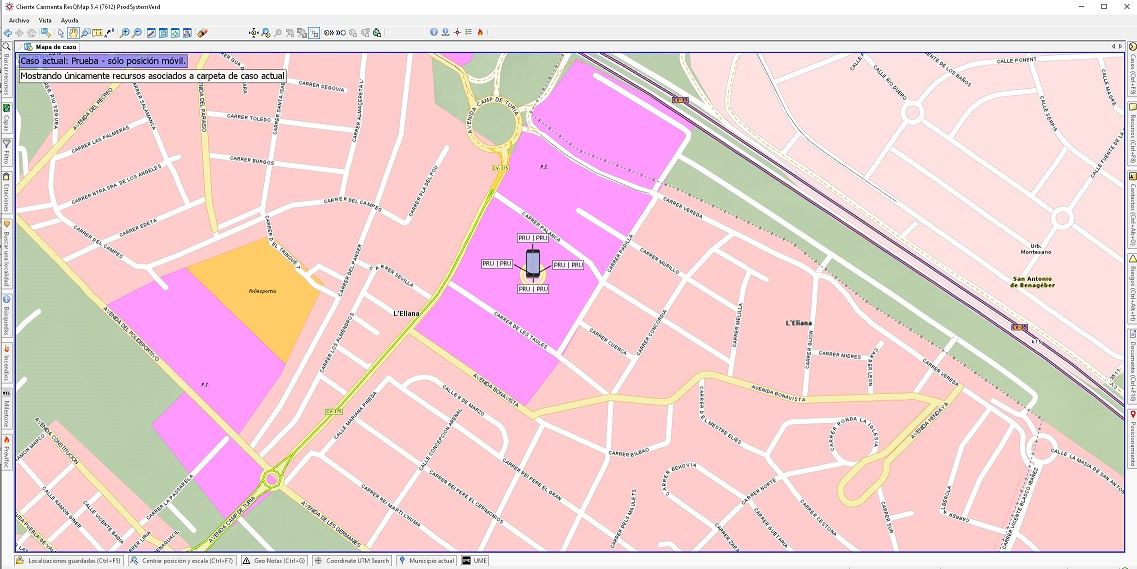Click the mobile phone marker on map
Screen dimensions: 1137x569
point(532,263)
